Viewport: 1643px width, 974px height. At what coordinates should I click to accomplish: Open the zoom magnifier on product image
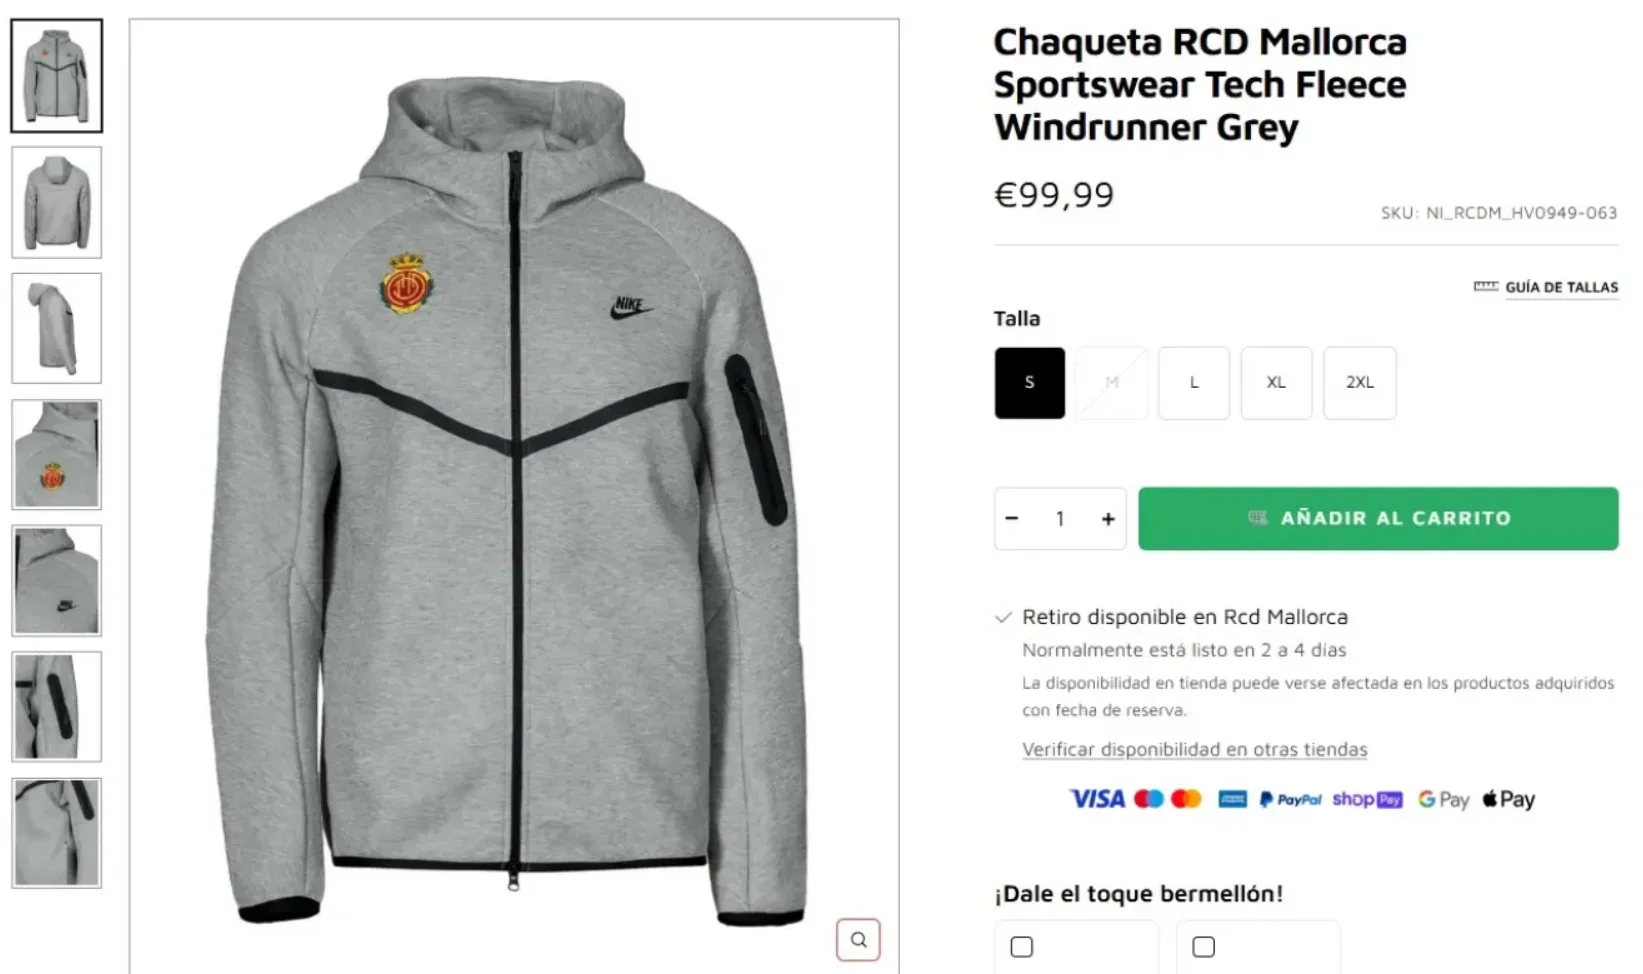tap(858, 939)
